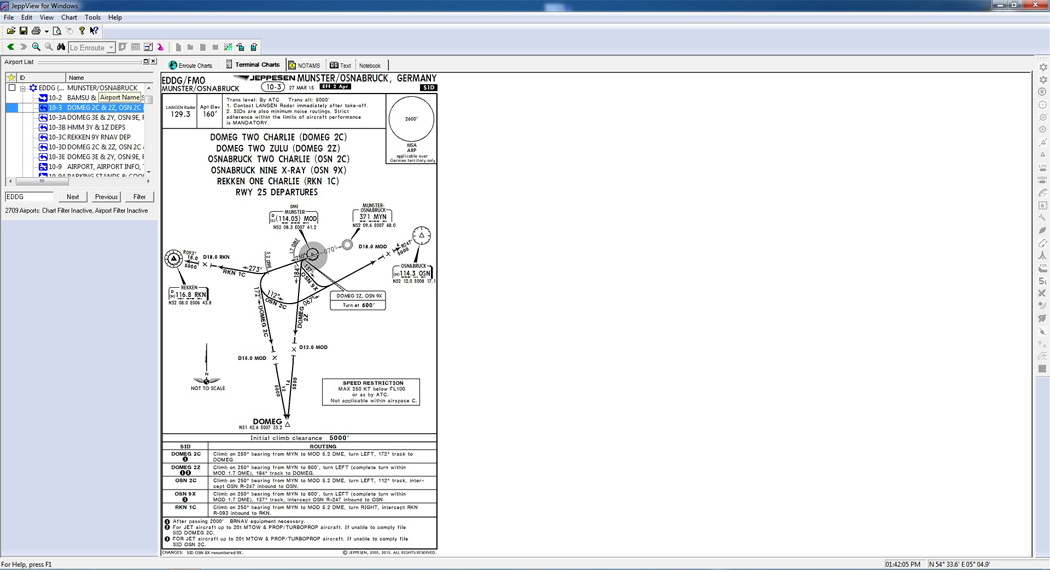Click the pink pointer tool icon

tap(161, 47)
